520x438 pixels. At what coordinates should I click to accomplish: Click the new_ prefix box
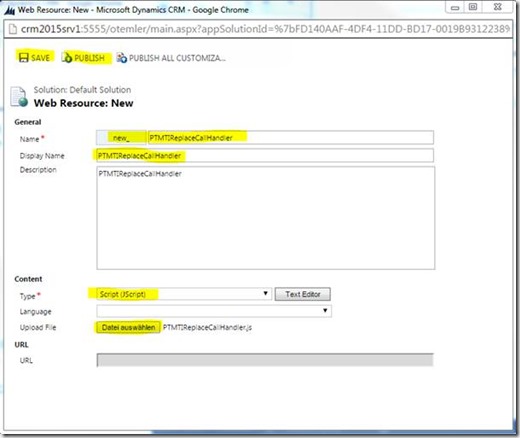coord(121,138)
